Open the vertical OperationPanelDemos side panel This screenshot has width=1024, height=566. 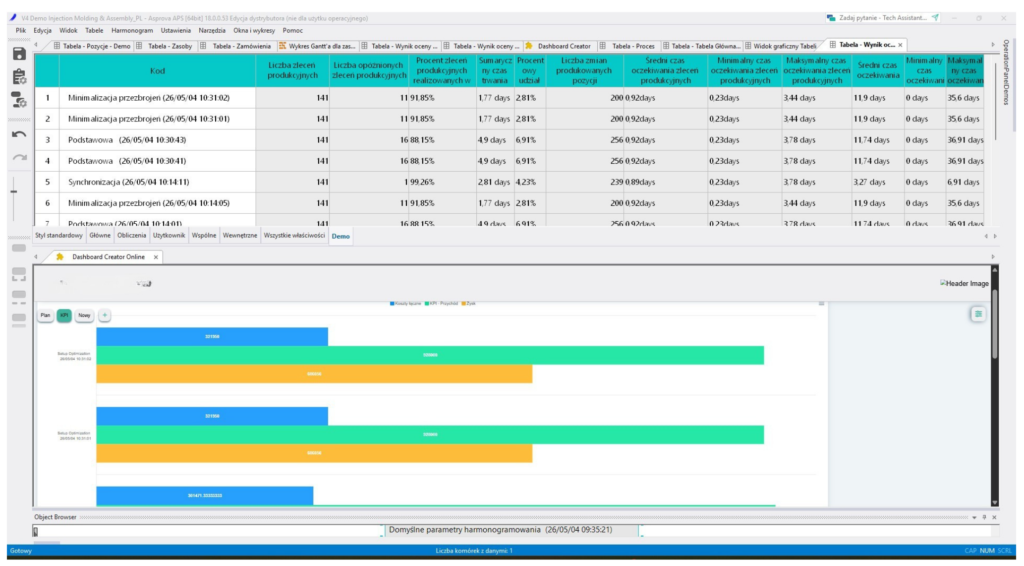click(1006, 72)
